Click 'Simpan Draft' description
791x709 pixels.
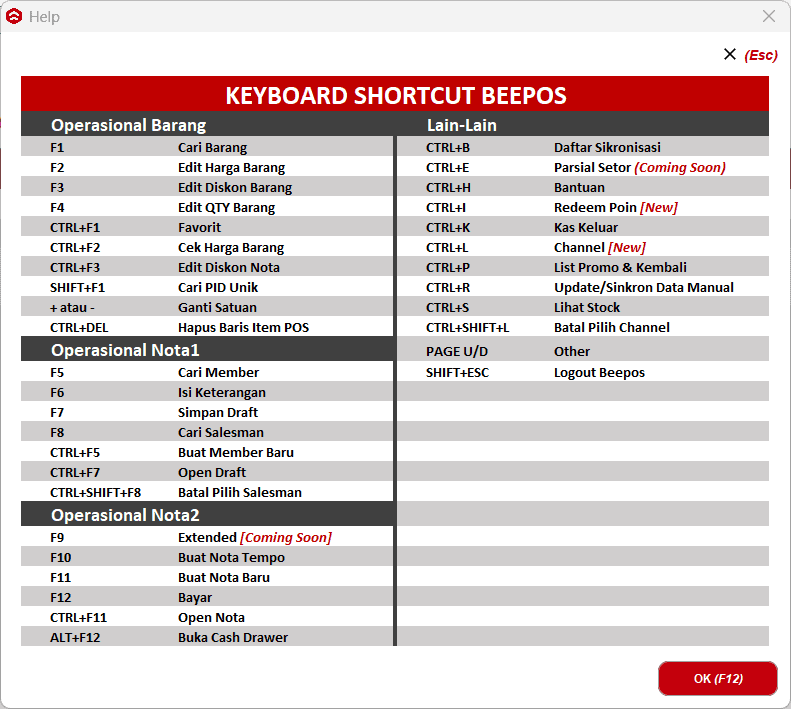217,413
